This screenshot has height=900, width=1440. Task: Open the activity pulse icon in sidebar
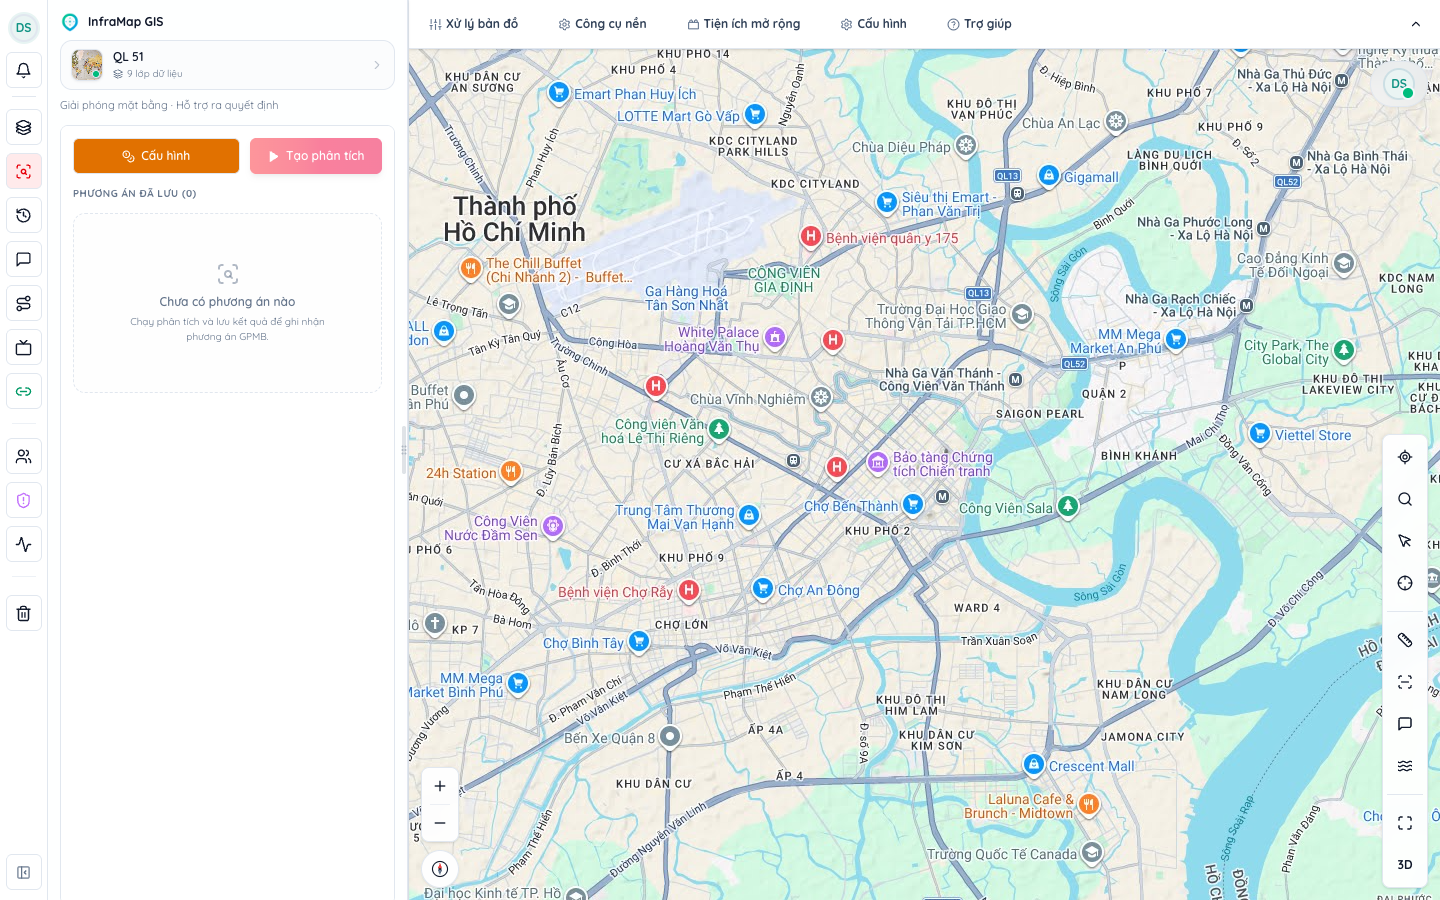(24, 544)
